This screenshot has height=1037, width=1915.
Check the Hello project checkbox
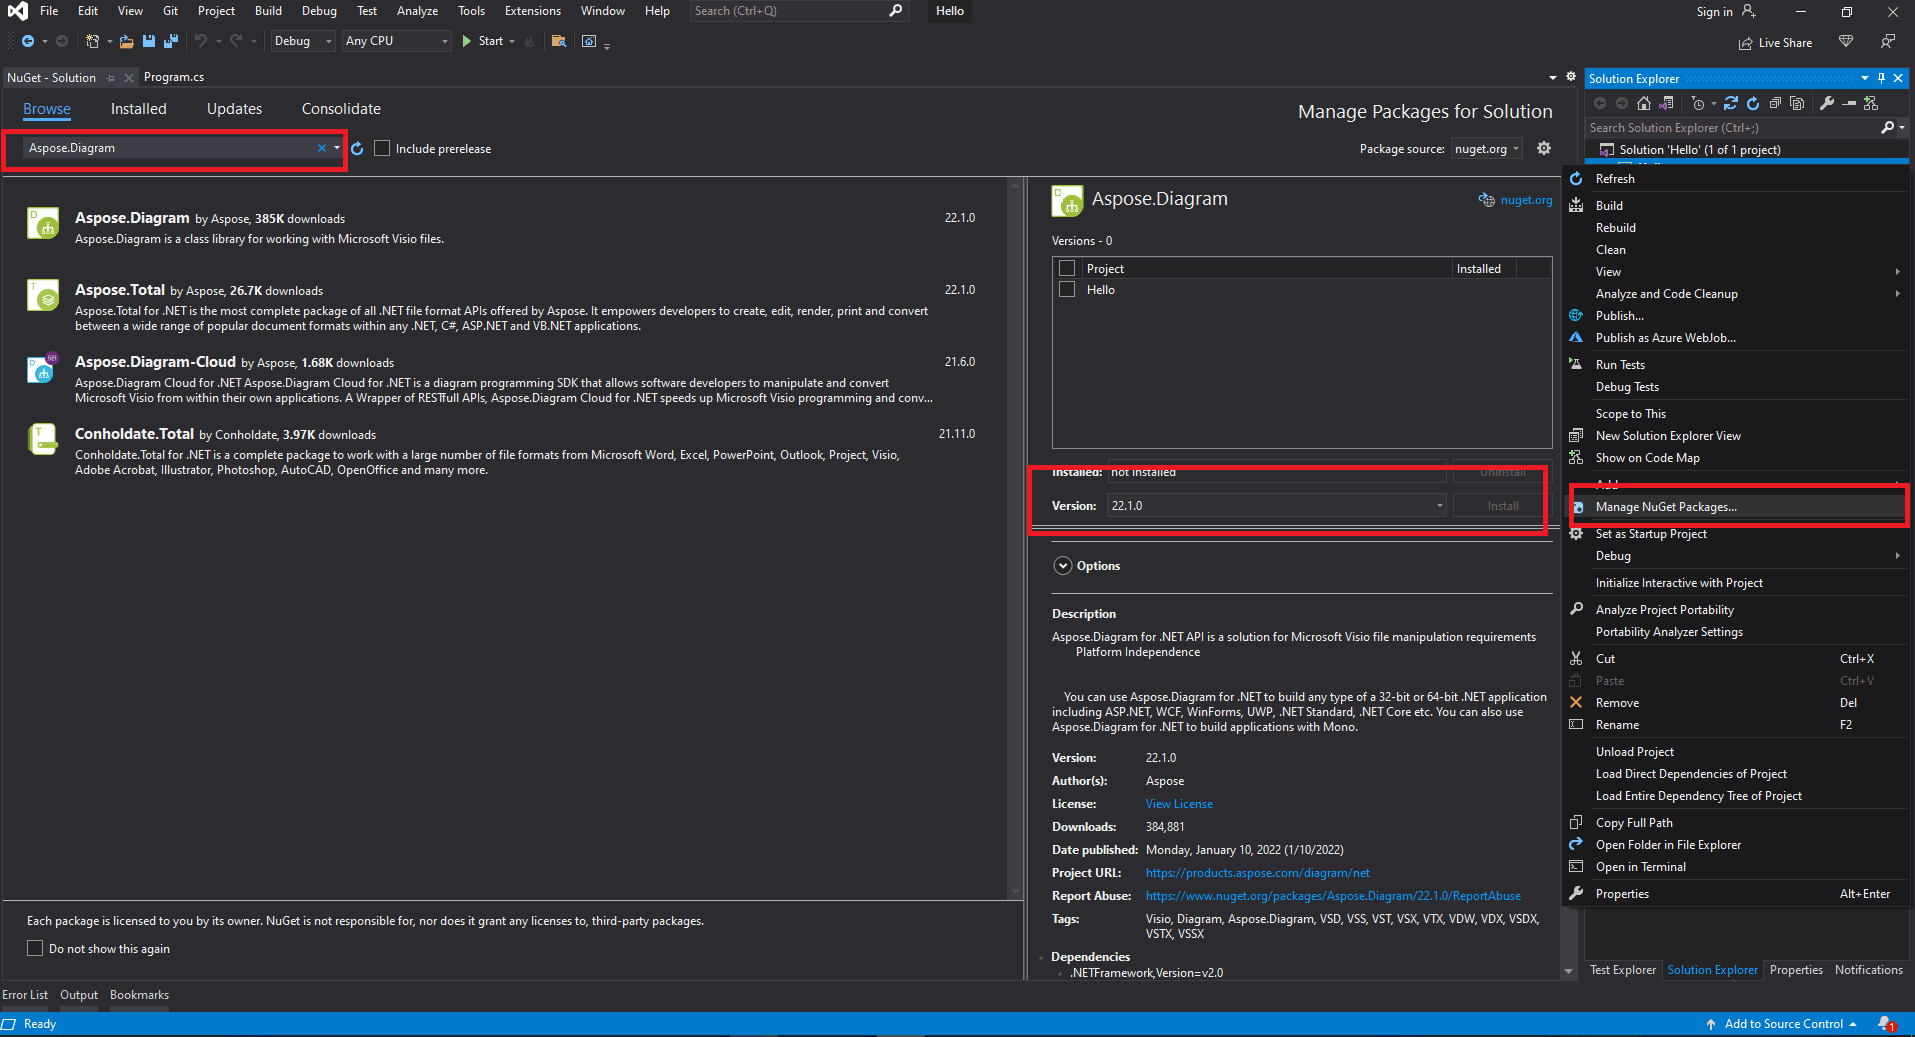pyautogui.click(x=1067, y=289)
